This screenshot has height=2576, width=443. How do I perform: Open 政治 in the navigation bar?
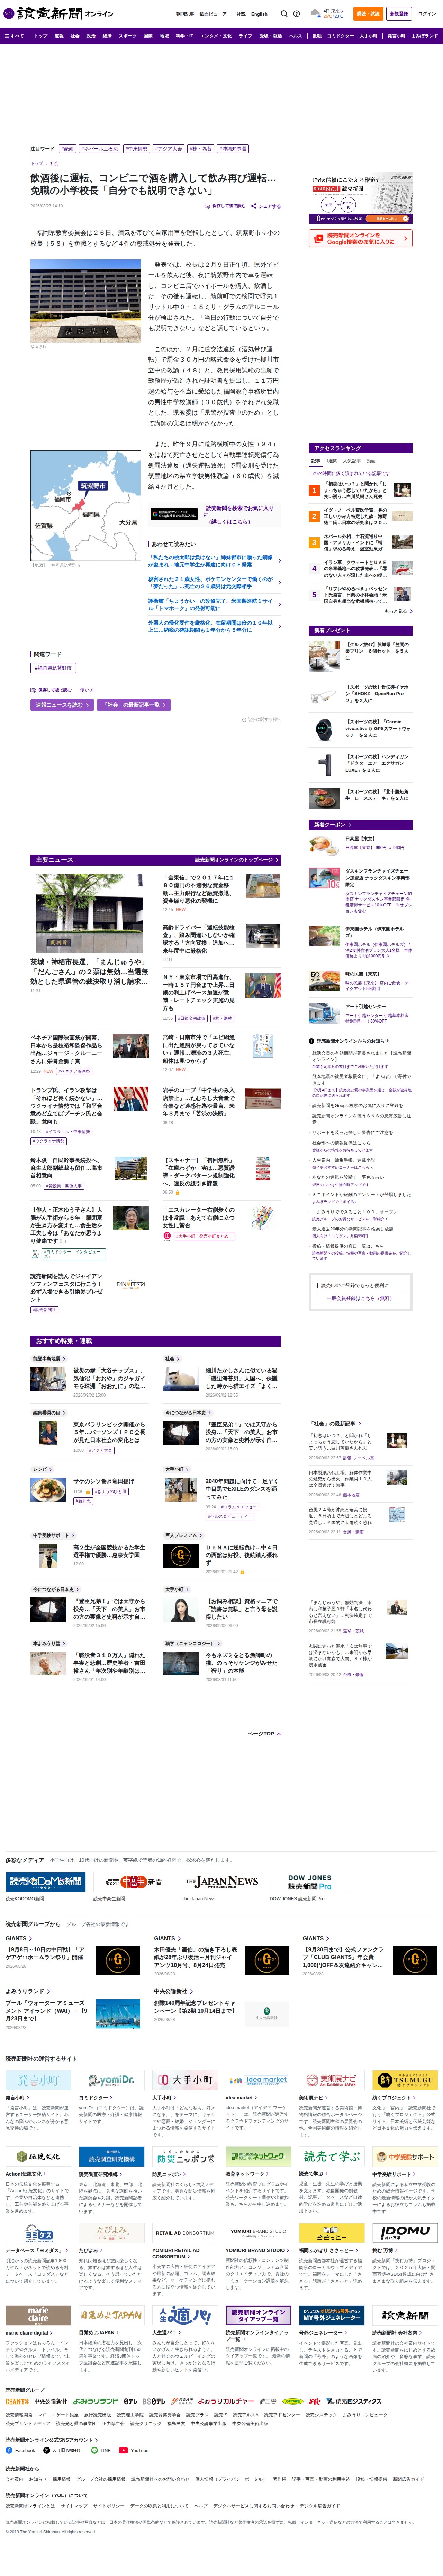click(91, 36)
